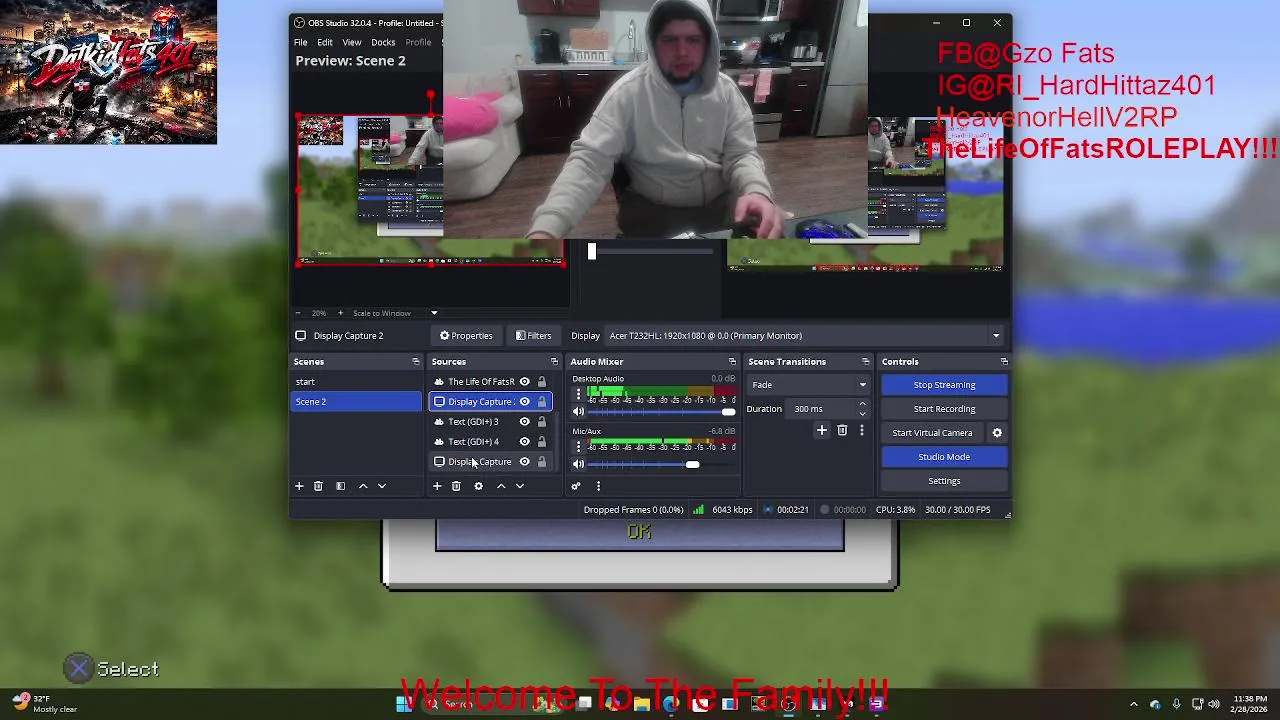The image size is (1280, 720).
Task: Select Scene 2 in Scenes list
Action: click(356, 402)
